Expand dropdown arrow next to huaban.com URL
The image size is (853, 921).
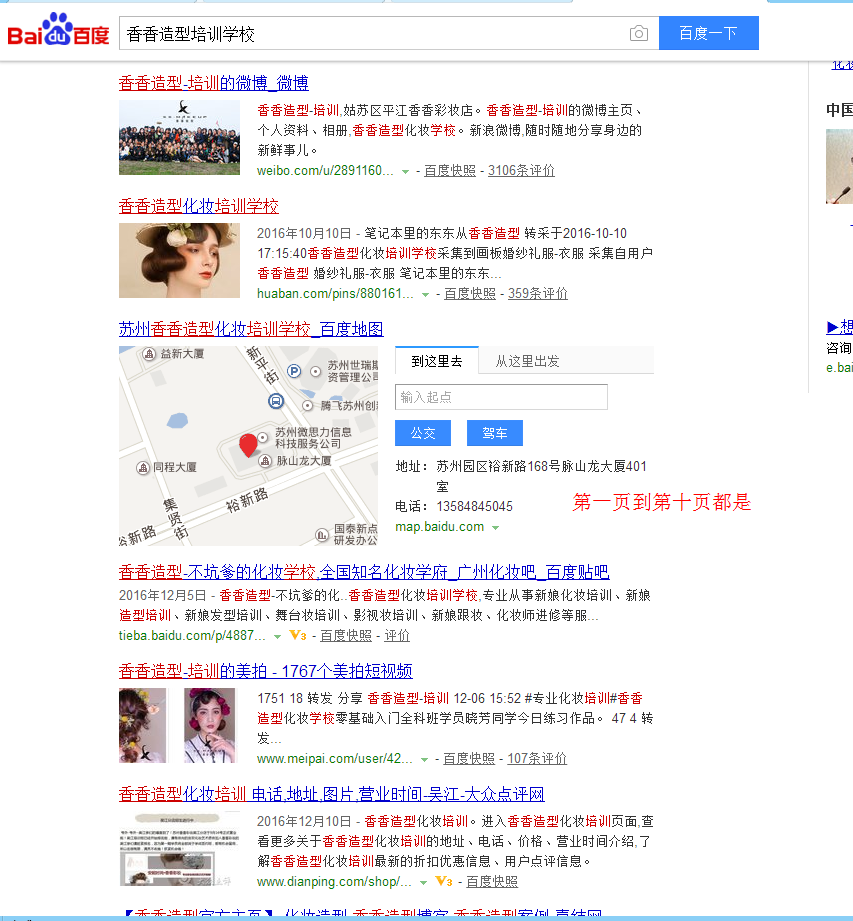pos(425,295)
